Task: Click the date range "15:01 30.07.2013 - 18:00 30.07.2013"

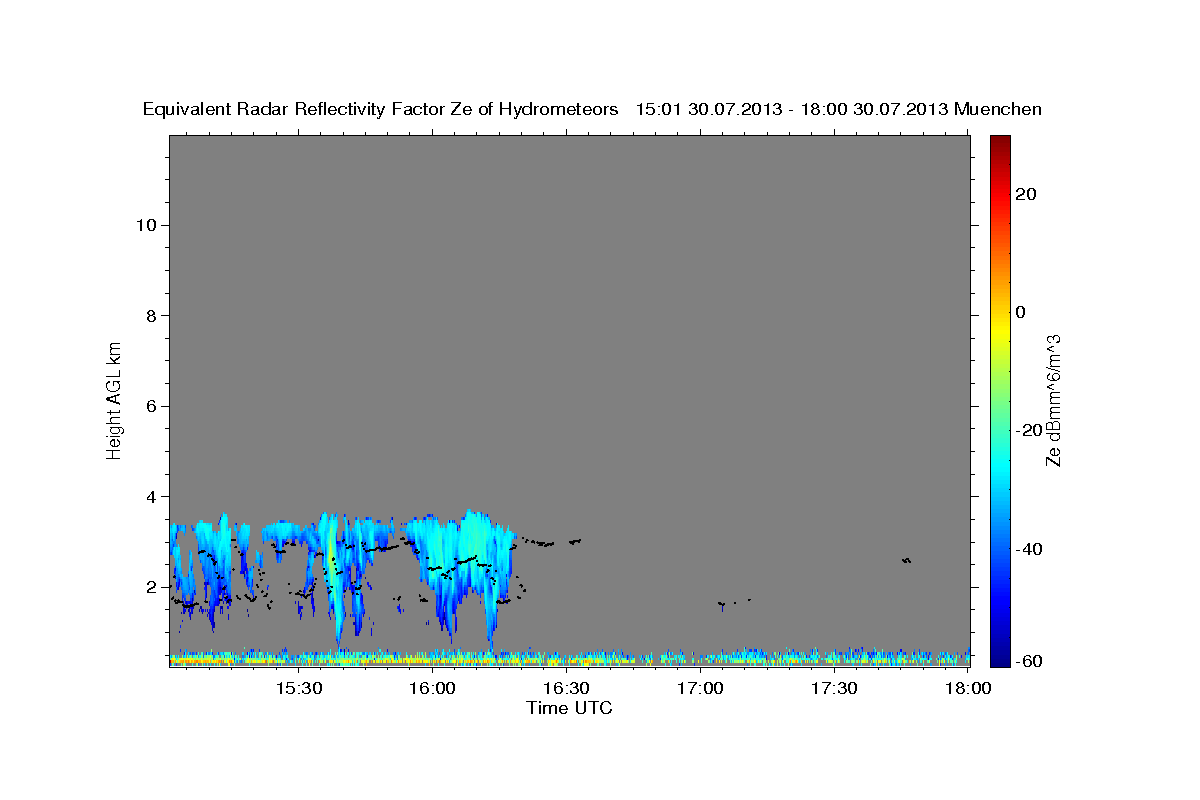Action: point(792,109)
